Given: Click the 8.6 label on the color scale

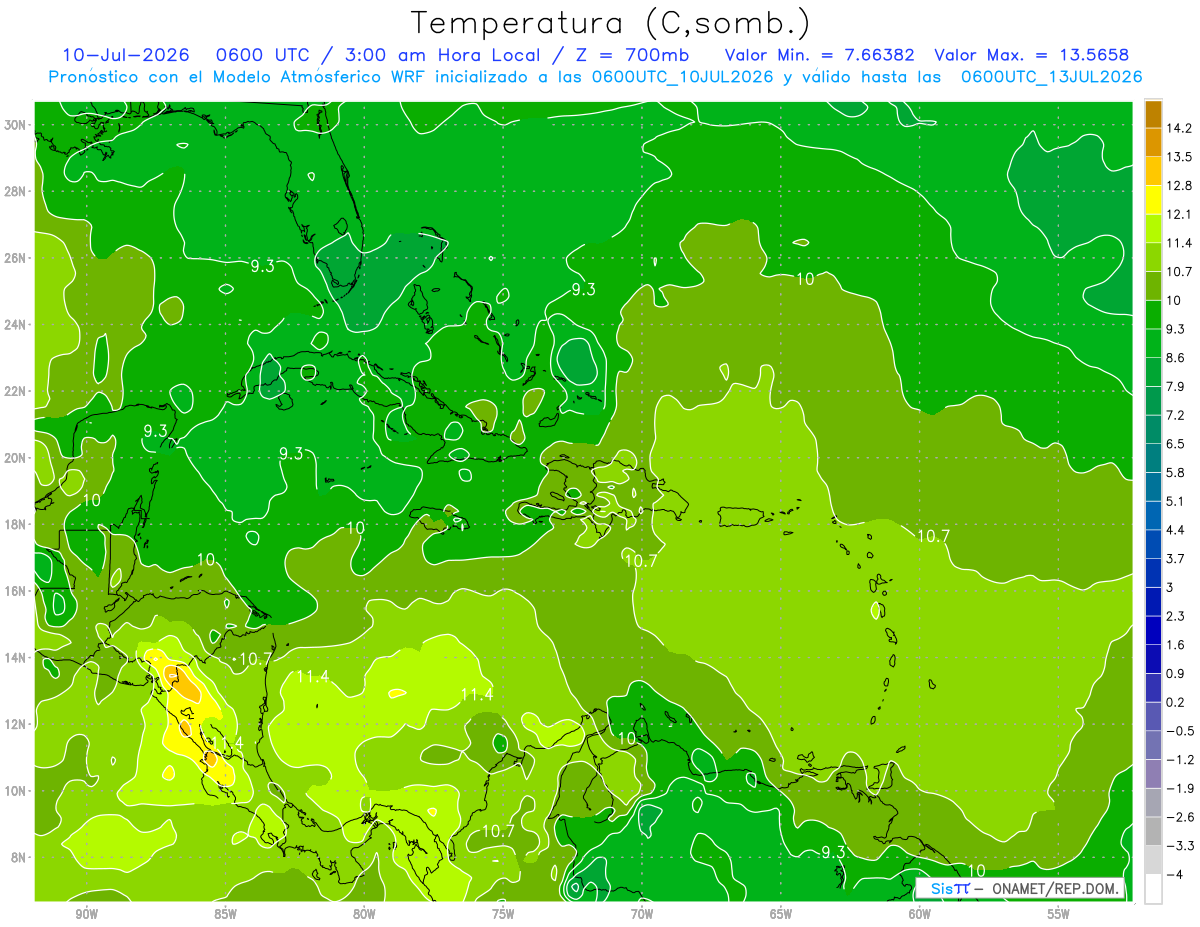Looking at the screenshot, I should (x=1175, y=358).
